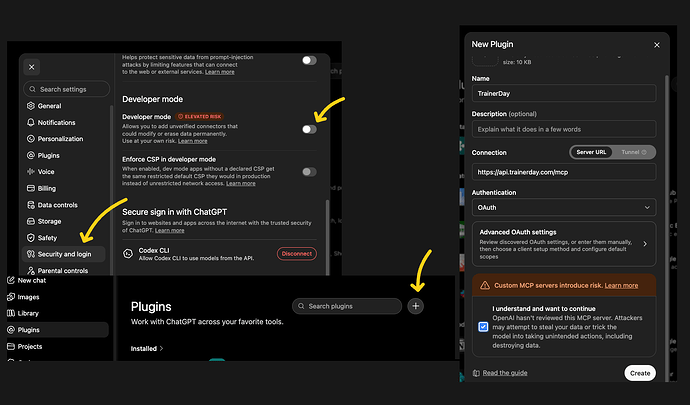Toggle Enforce CSP in developer mode

tap(309, 172)
